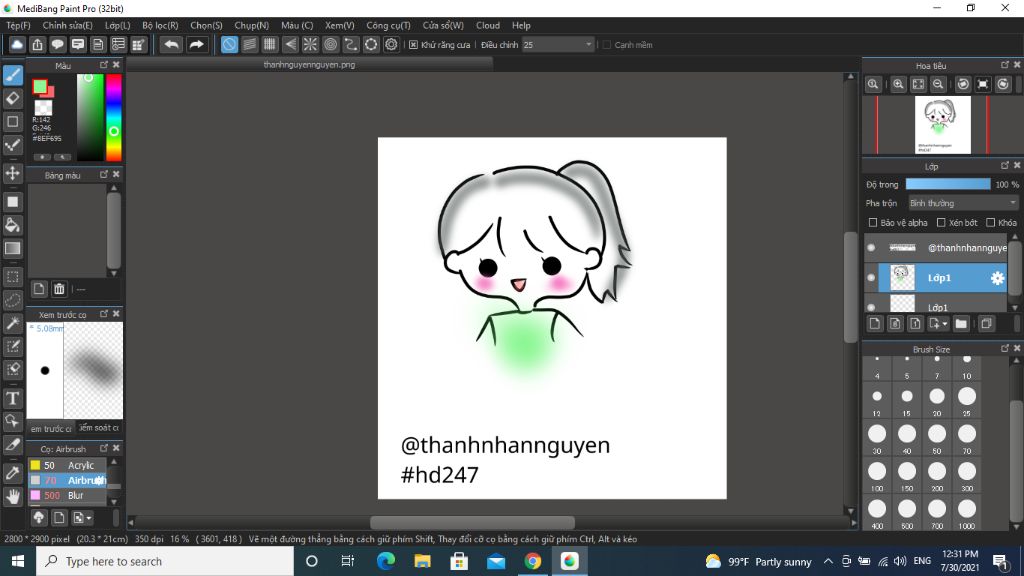
Task: Select the Brush tool in left toolbar
Action: pyautogui.click(x=12, y=75)
